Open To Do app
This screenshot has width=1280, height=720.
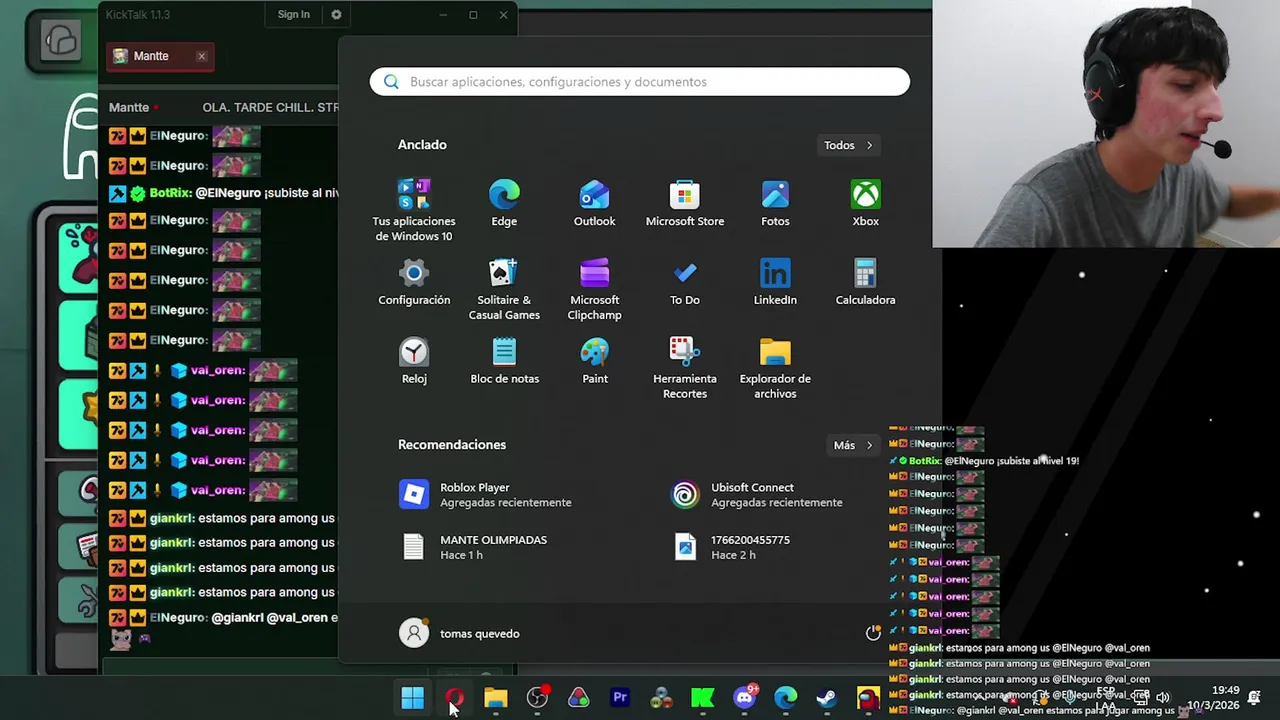pos(685,282)
